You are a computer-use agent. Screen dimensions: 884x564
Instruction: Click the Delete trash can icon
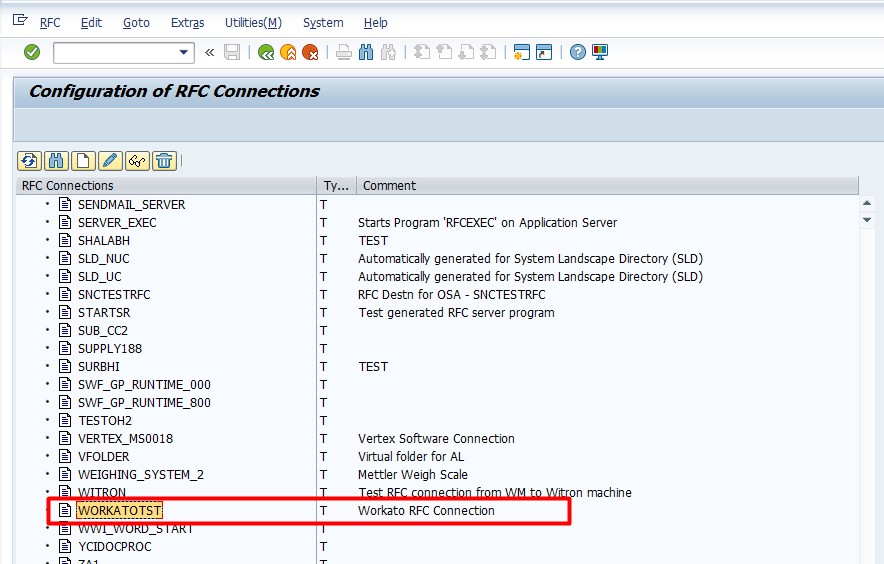coord(164,161)
